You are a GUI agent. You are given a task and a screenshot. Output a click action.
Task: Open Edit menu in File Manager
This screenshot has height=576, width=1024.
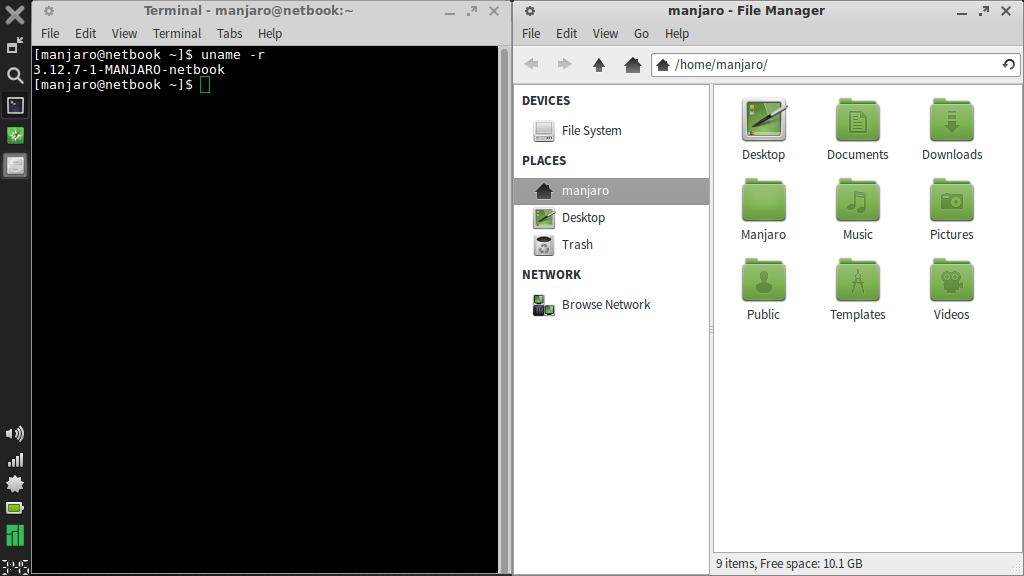(x=566, y=33)
